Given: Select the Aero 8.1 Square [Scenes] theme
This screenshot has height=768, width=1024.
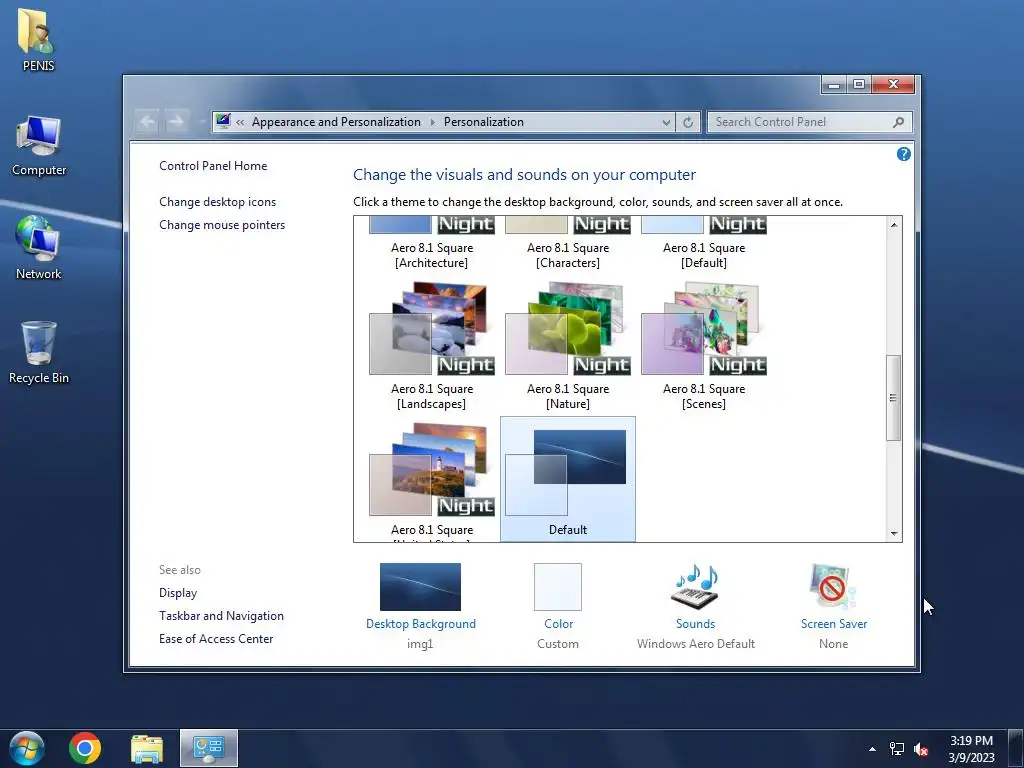Looking at the screenshot, I should 703,347.
